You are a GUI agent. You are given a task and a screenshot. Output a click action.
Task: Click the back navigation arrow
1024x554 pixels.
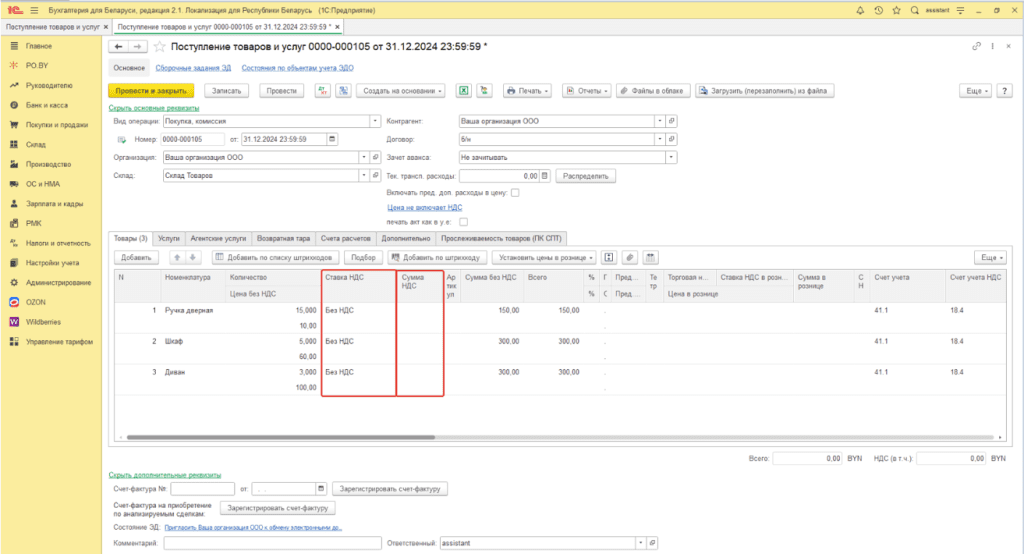tap(119, 47)
